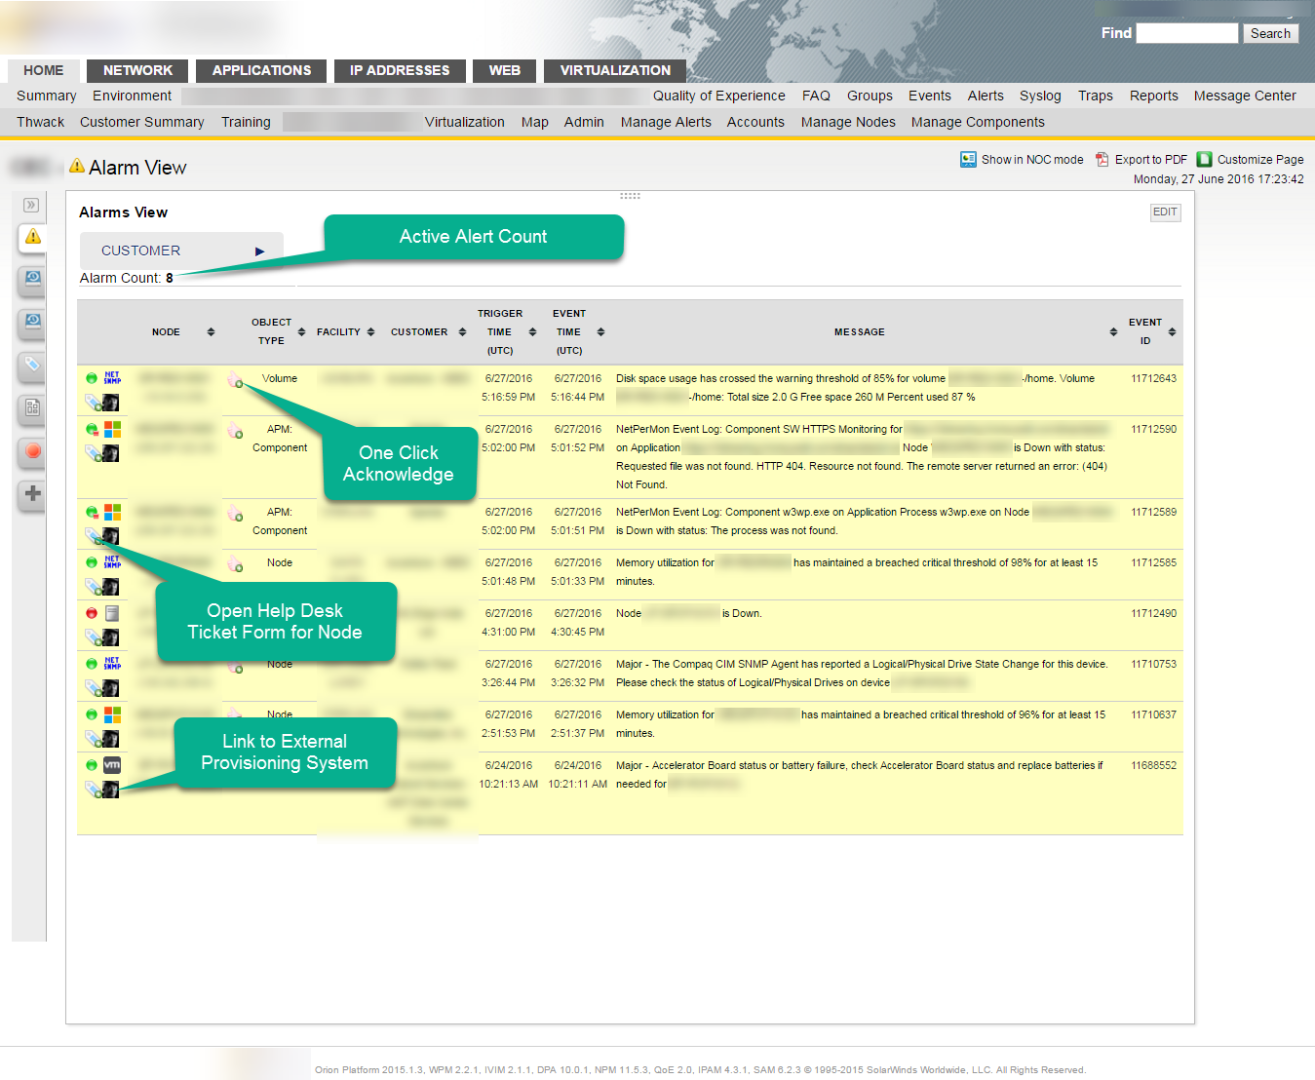Open the Manage Components link
1315x1080 pixels.
[x=978, y=122]
